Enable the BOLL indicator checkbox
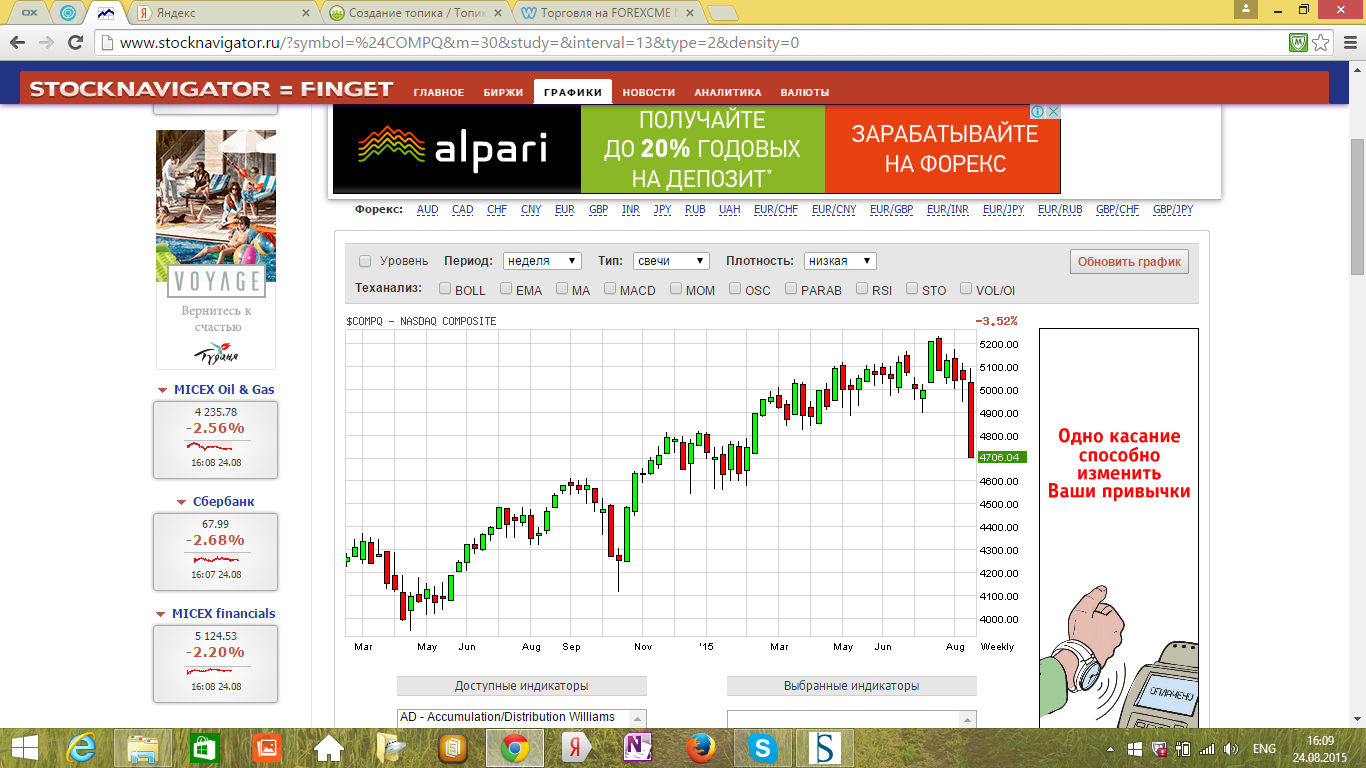 coord(445,289)
